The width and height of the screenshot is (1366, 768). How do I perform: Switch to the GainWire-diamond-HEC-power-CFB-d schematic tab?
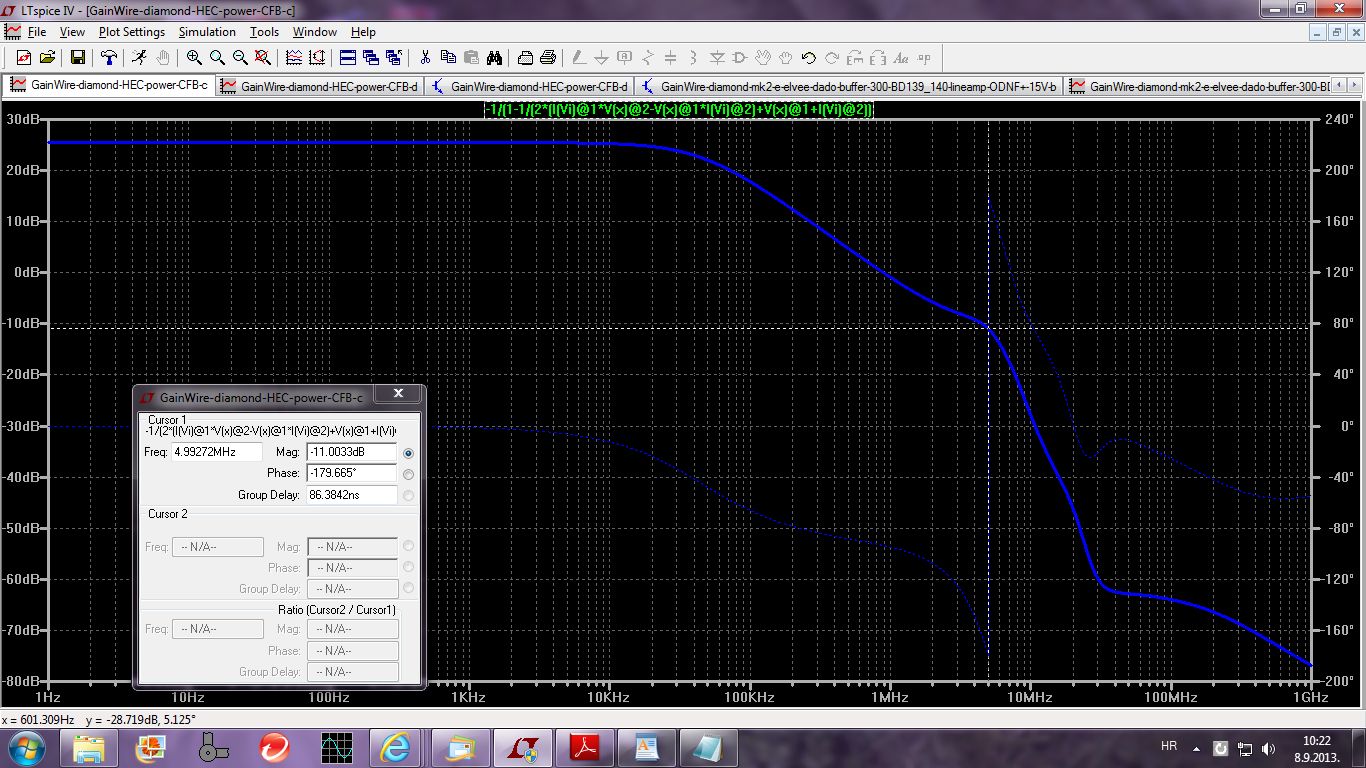point(530,86)
